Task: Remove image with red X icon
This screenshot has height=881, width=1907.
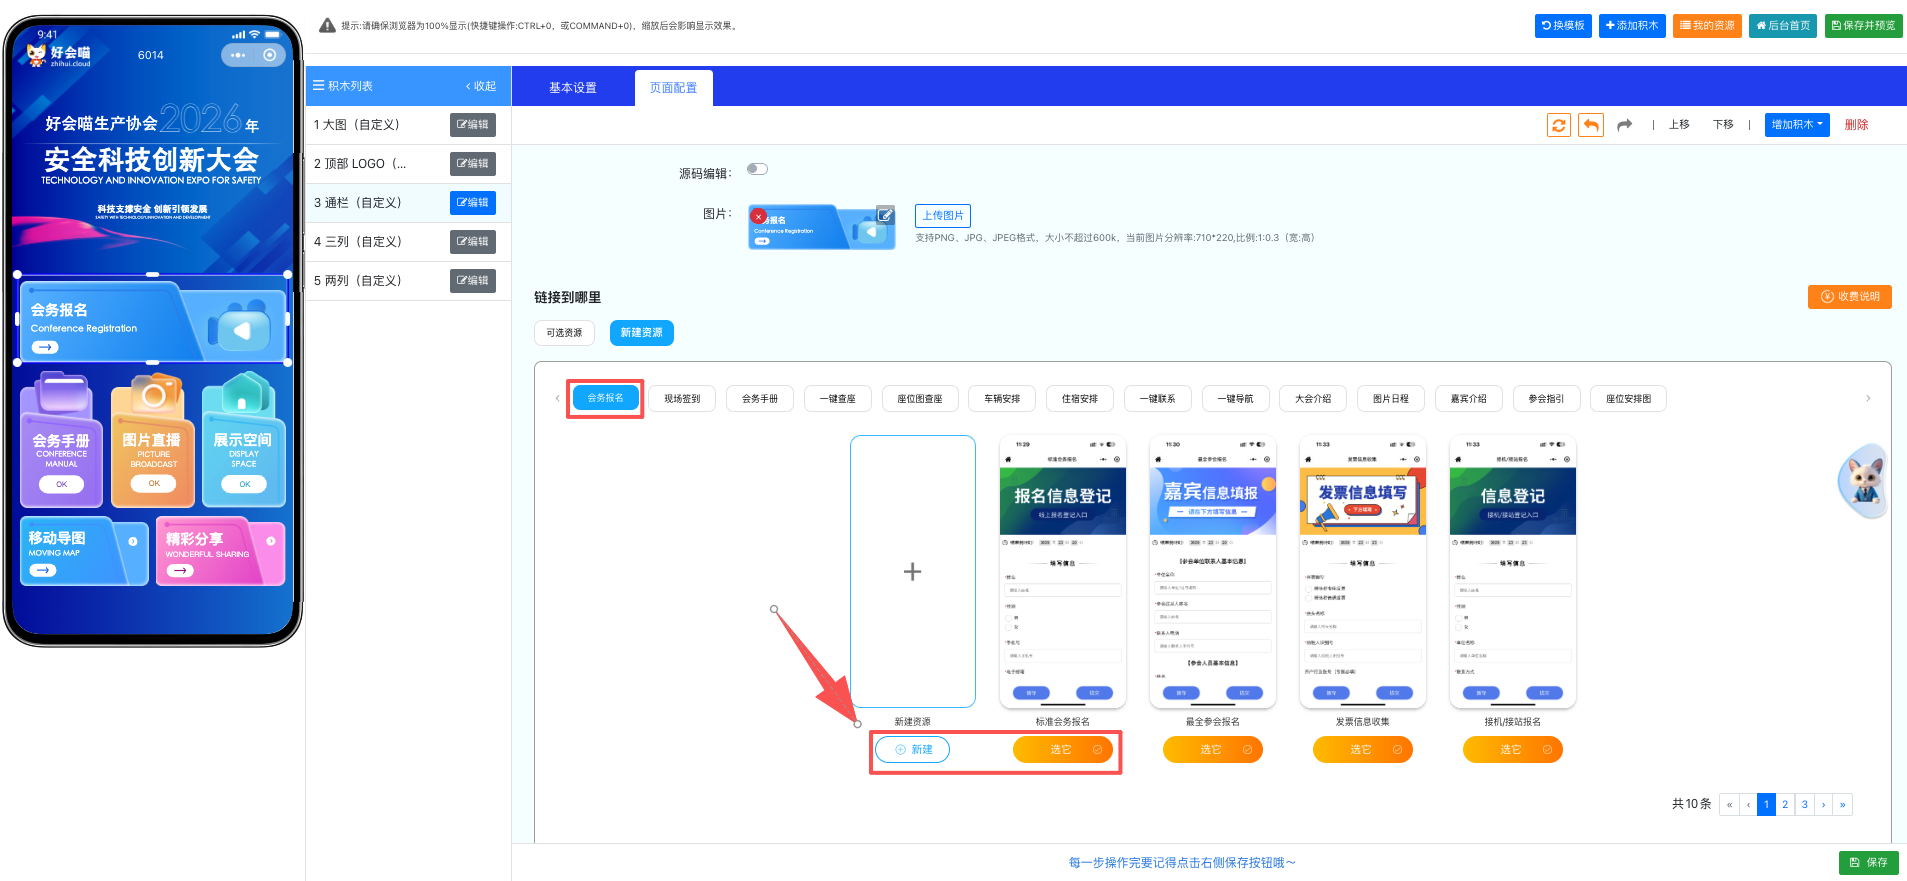Action: (x=759, y=216)
